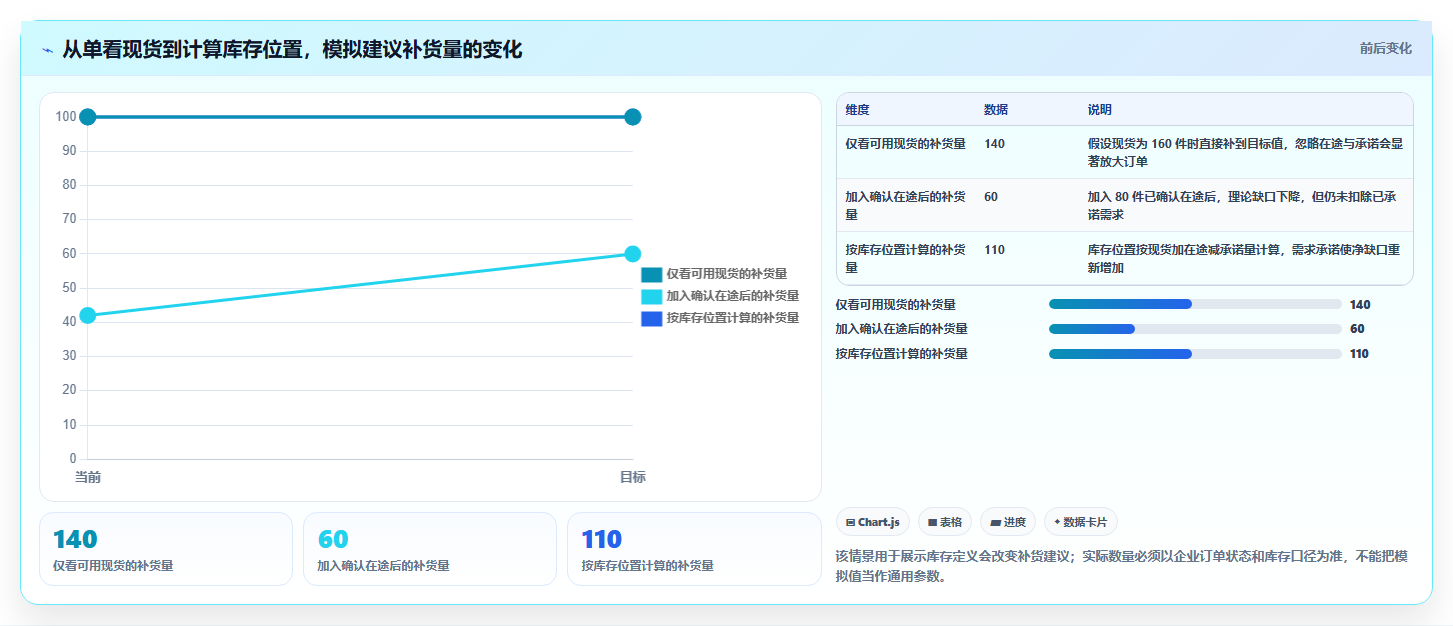The height and width of the screenshot is (626, 1453).
Task: Click table cell 加入确认在途后的补货量
Action: click(906, 205)
